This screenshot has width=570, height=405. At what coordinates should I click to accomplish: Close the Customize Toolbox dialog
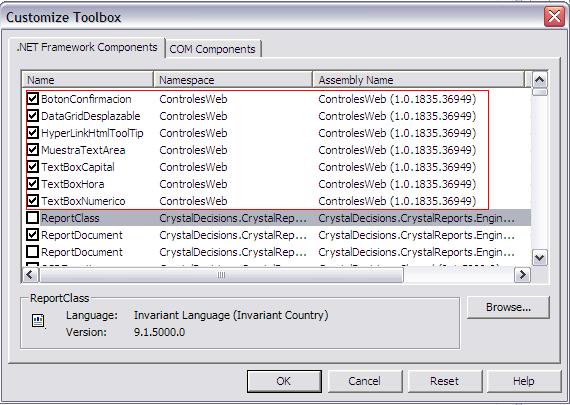[x=554, y=17]
